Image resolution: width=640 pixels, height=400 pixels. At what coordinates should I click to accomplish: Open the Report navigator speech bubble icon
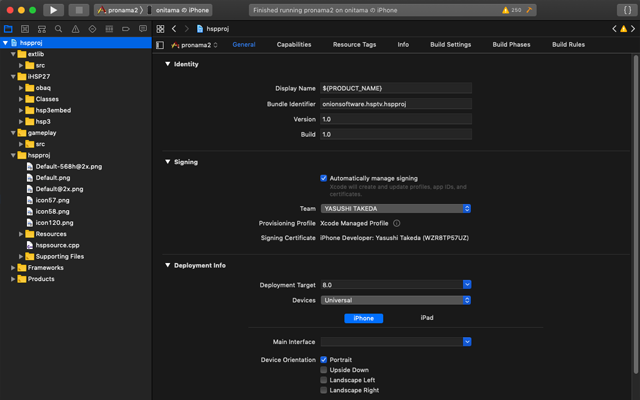click(x=143, y=29)
